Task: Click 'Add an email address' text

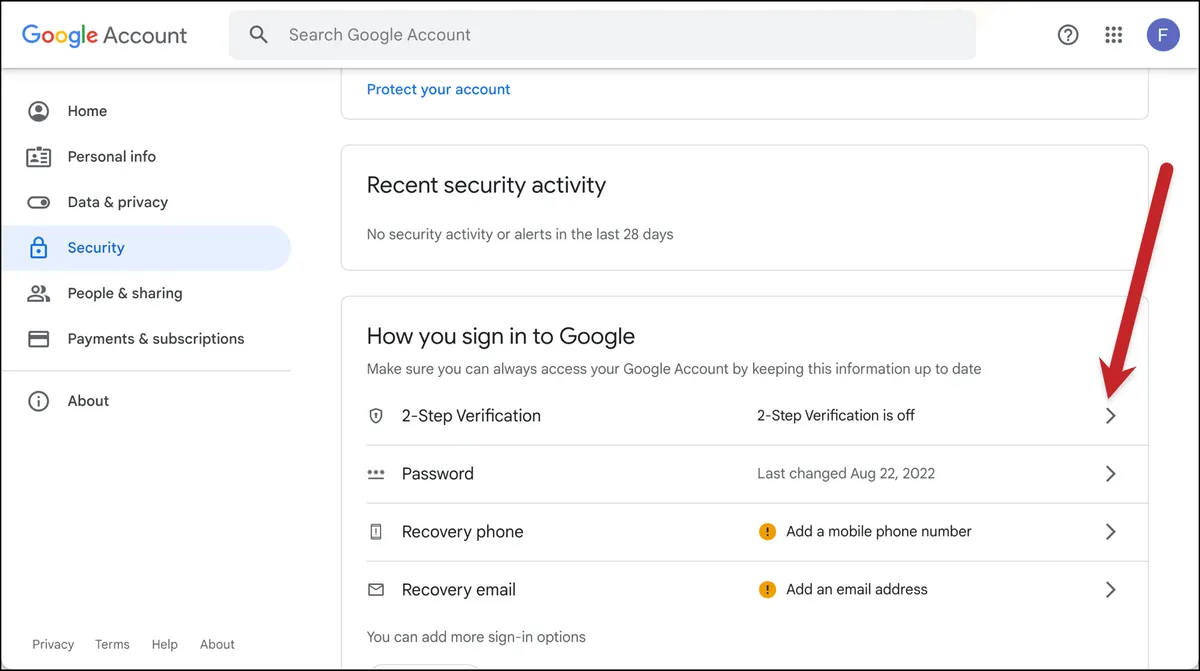Action: coord(857,590)
